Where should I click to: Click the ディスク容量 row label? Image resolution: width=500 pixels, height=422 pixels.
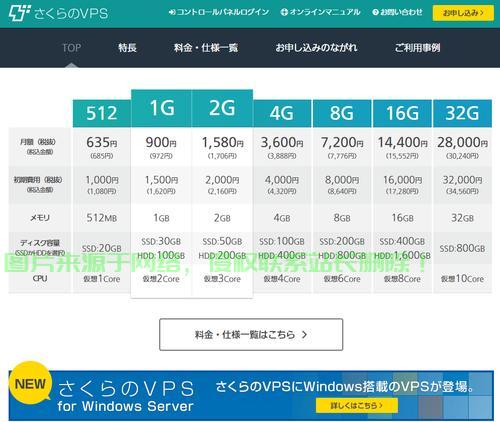pos(40,243)
